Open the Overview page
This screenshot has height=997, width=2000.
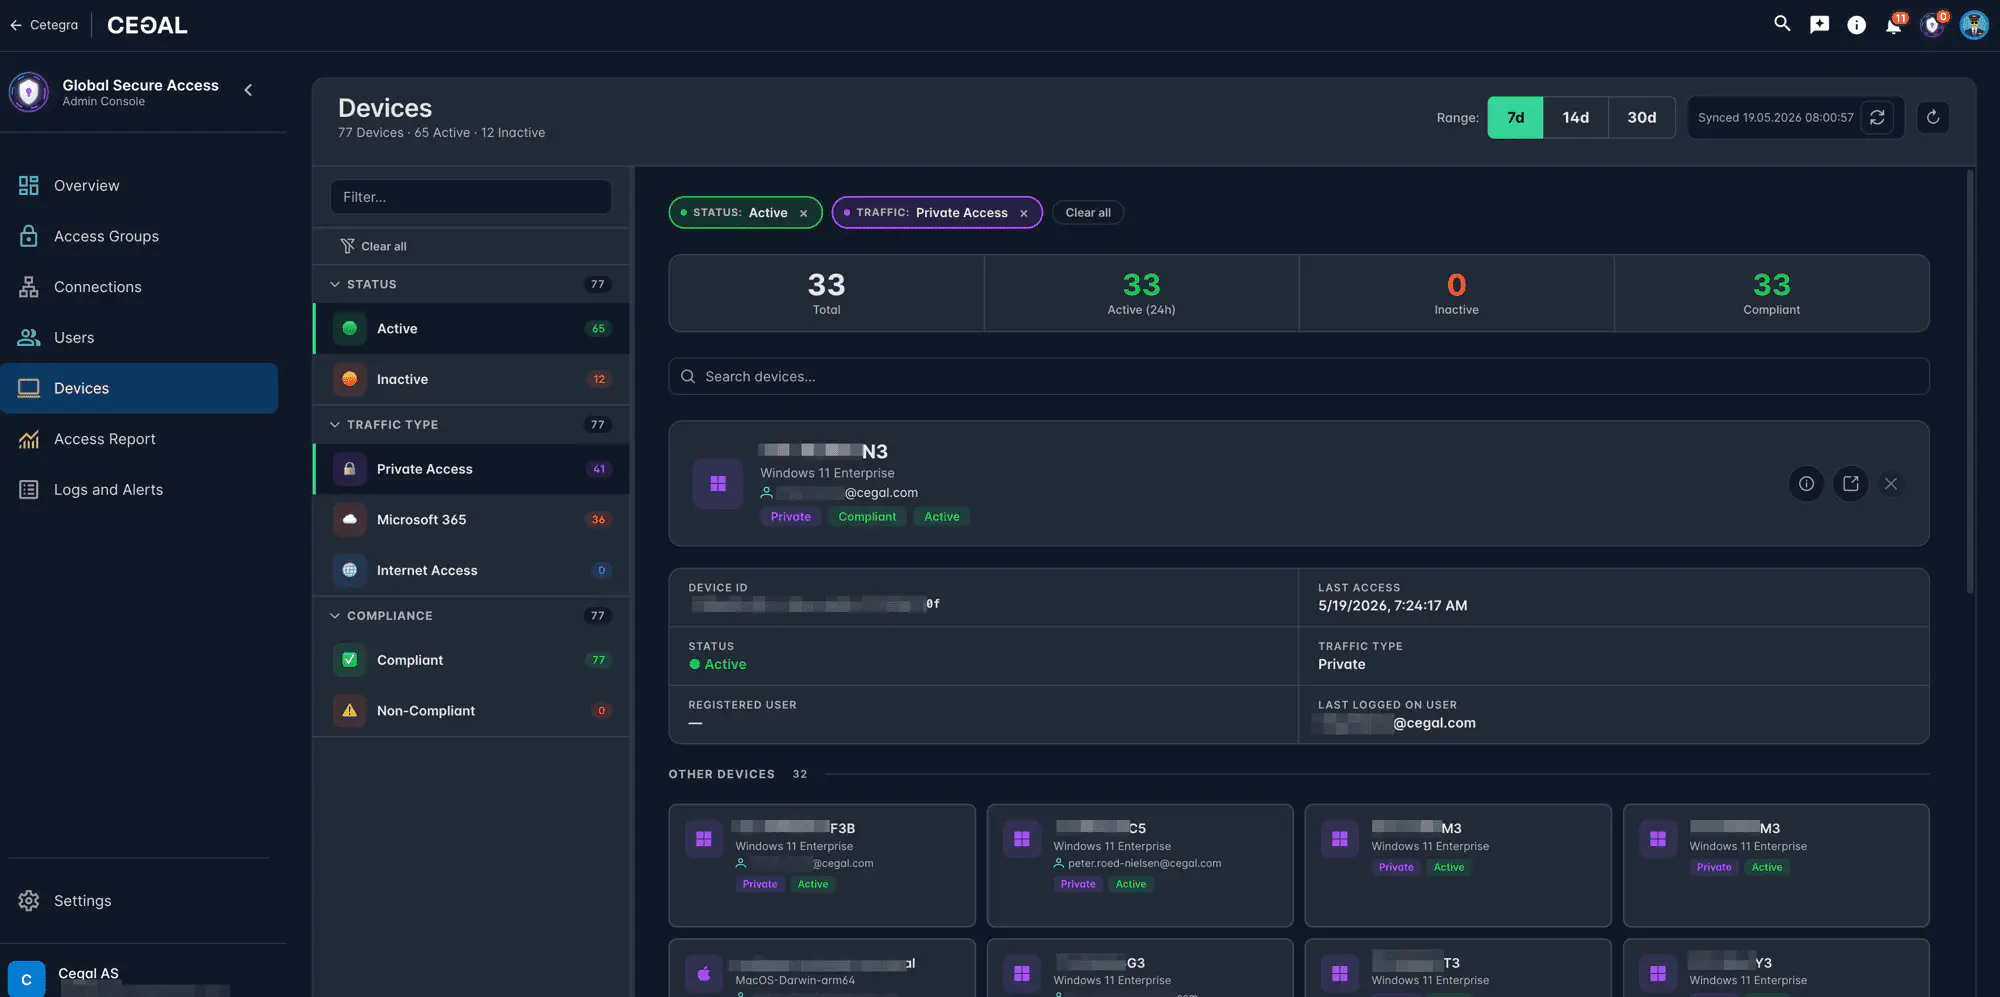140,186
